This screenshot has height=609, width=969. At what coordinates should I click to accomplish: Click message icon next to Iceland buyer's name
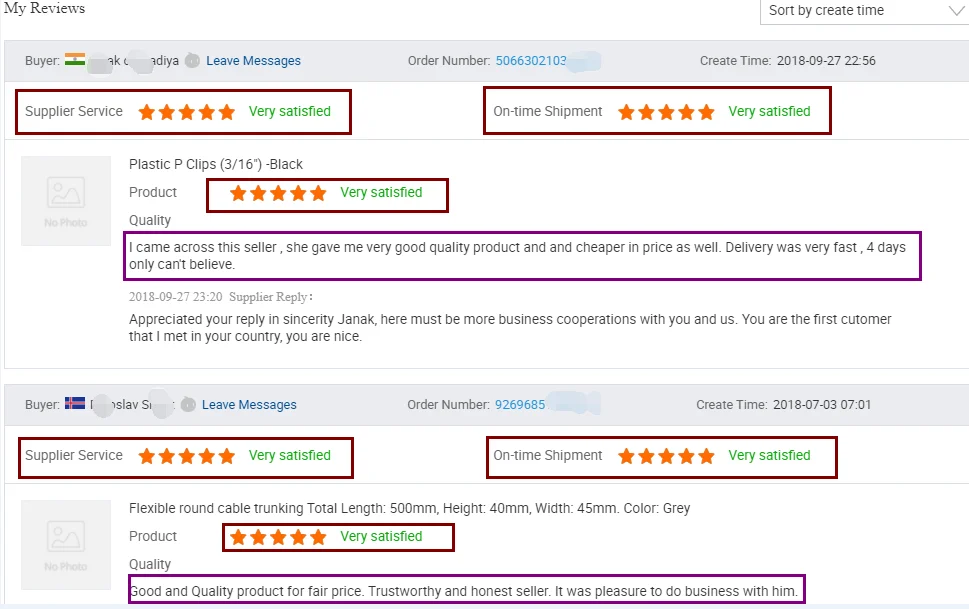coord(188,405)
